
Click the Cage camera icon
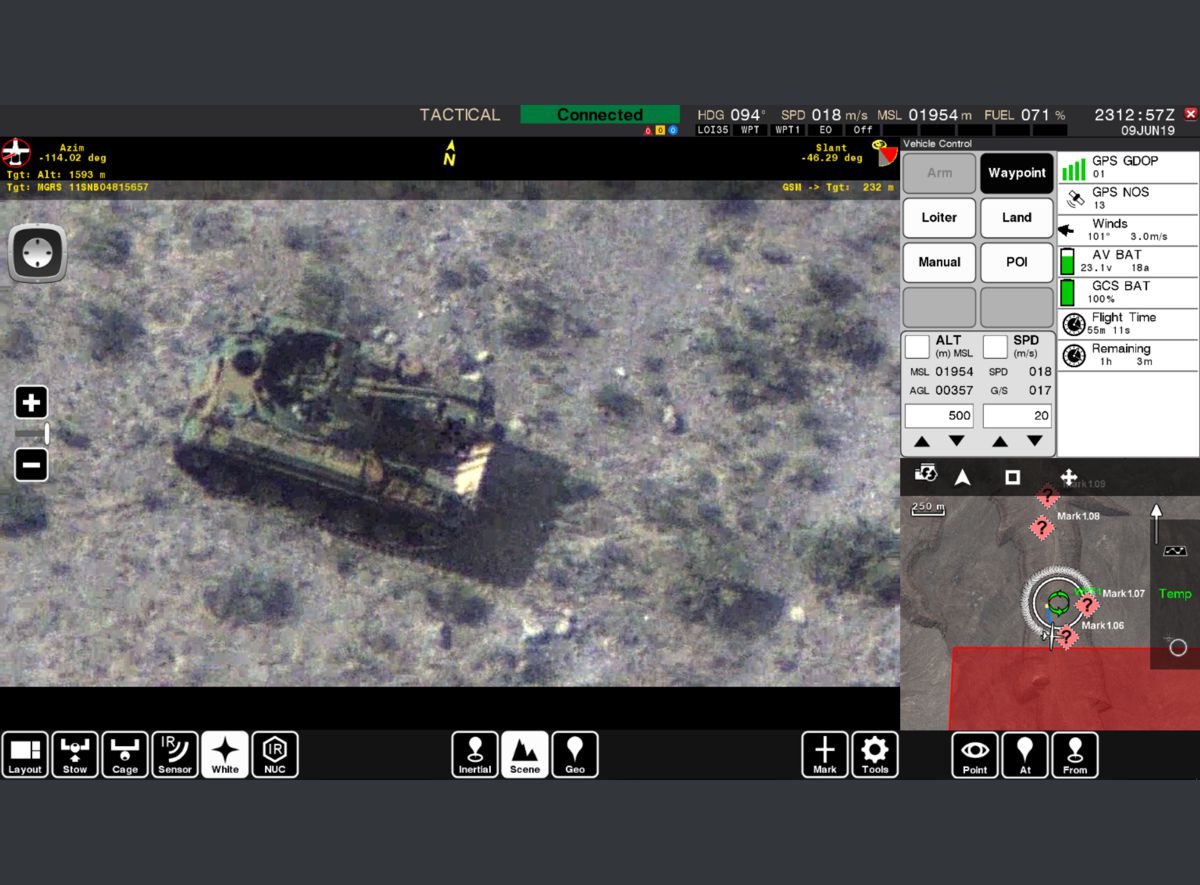coord(125,755)
